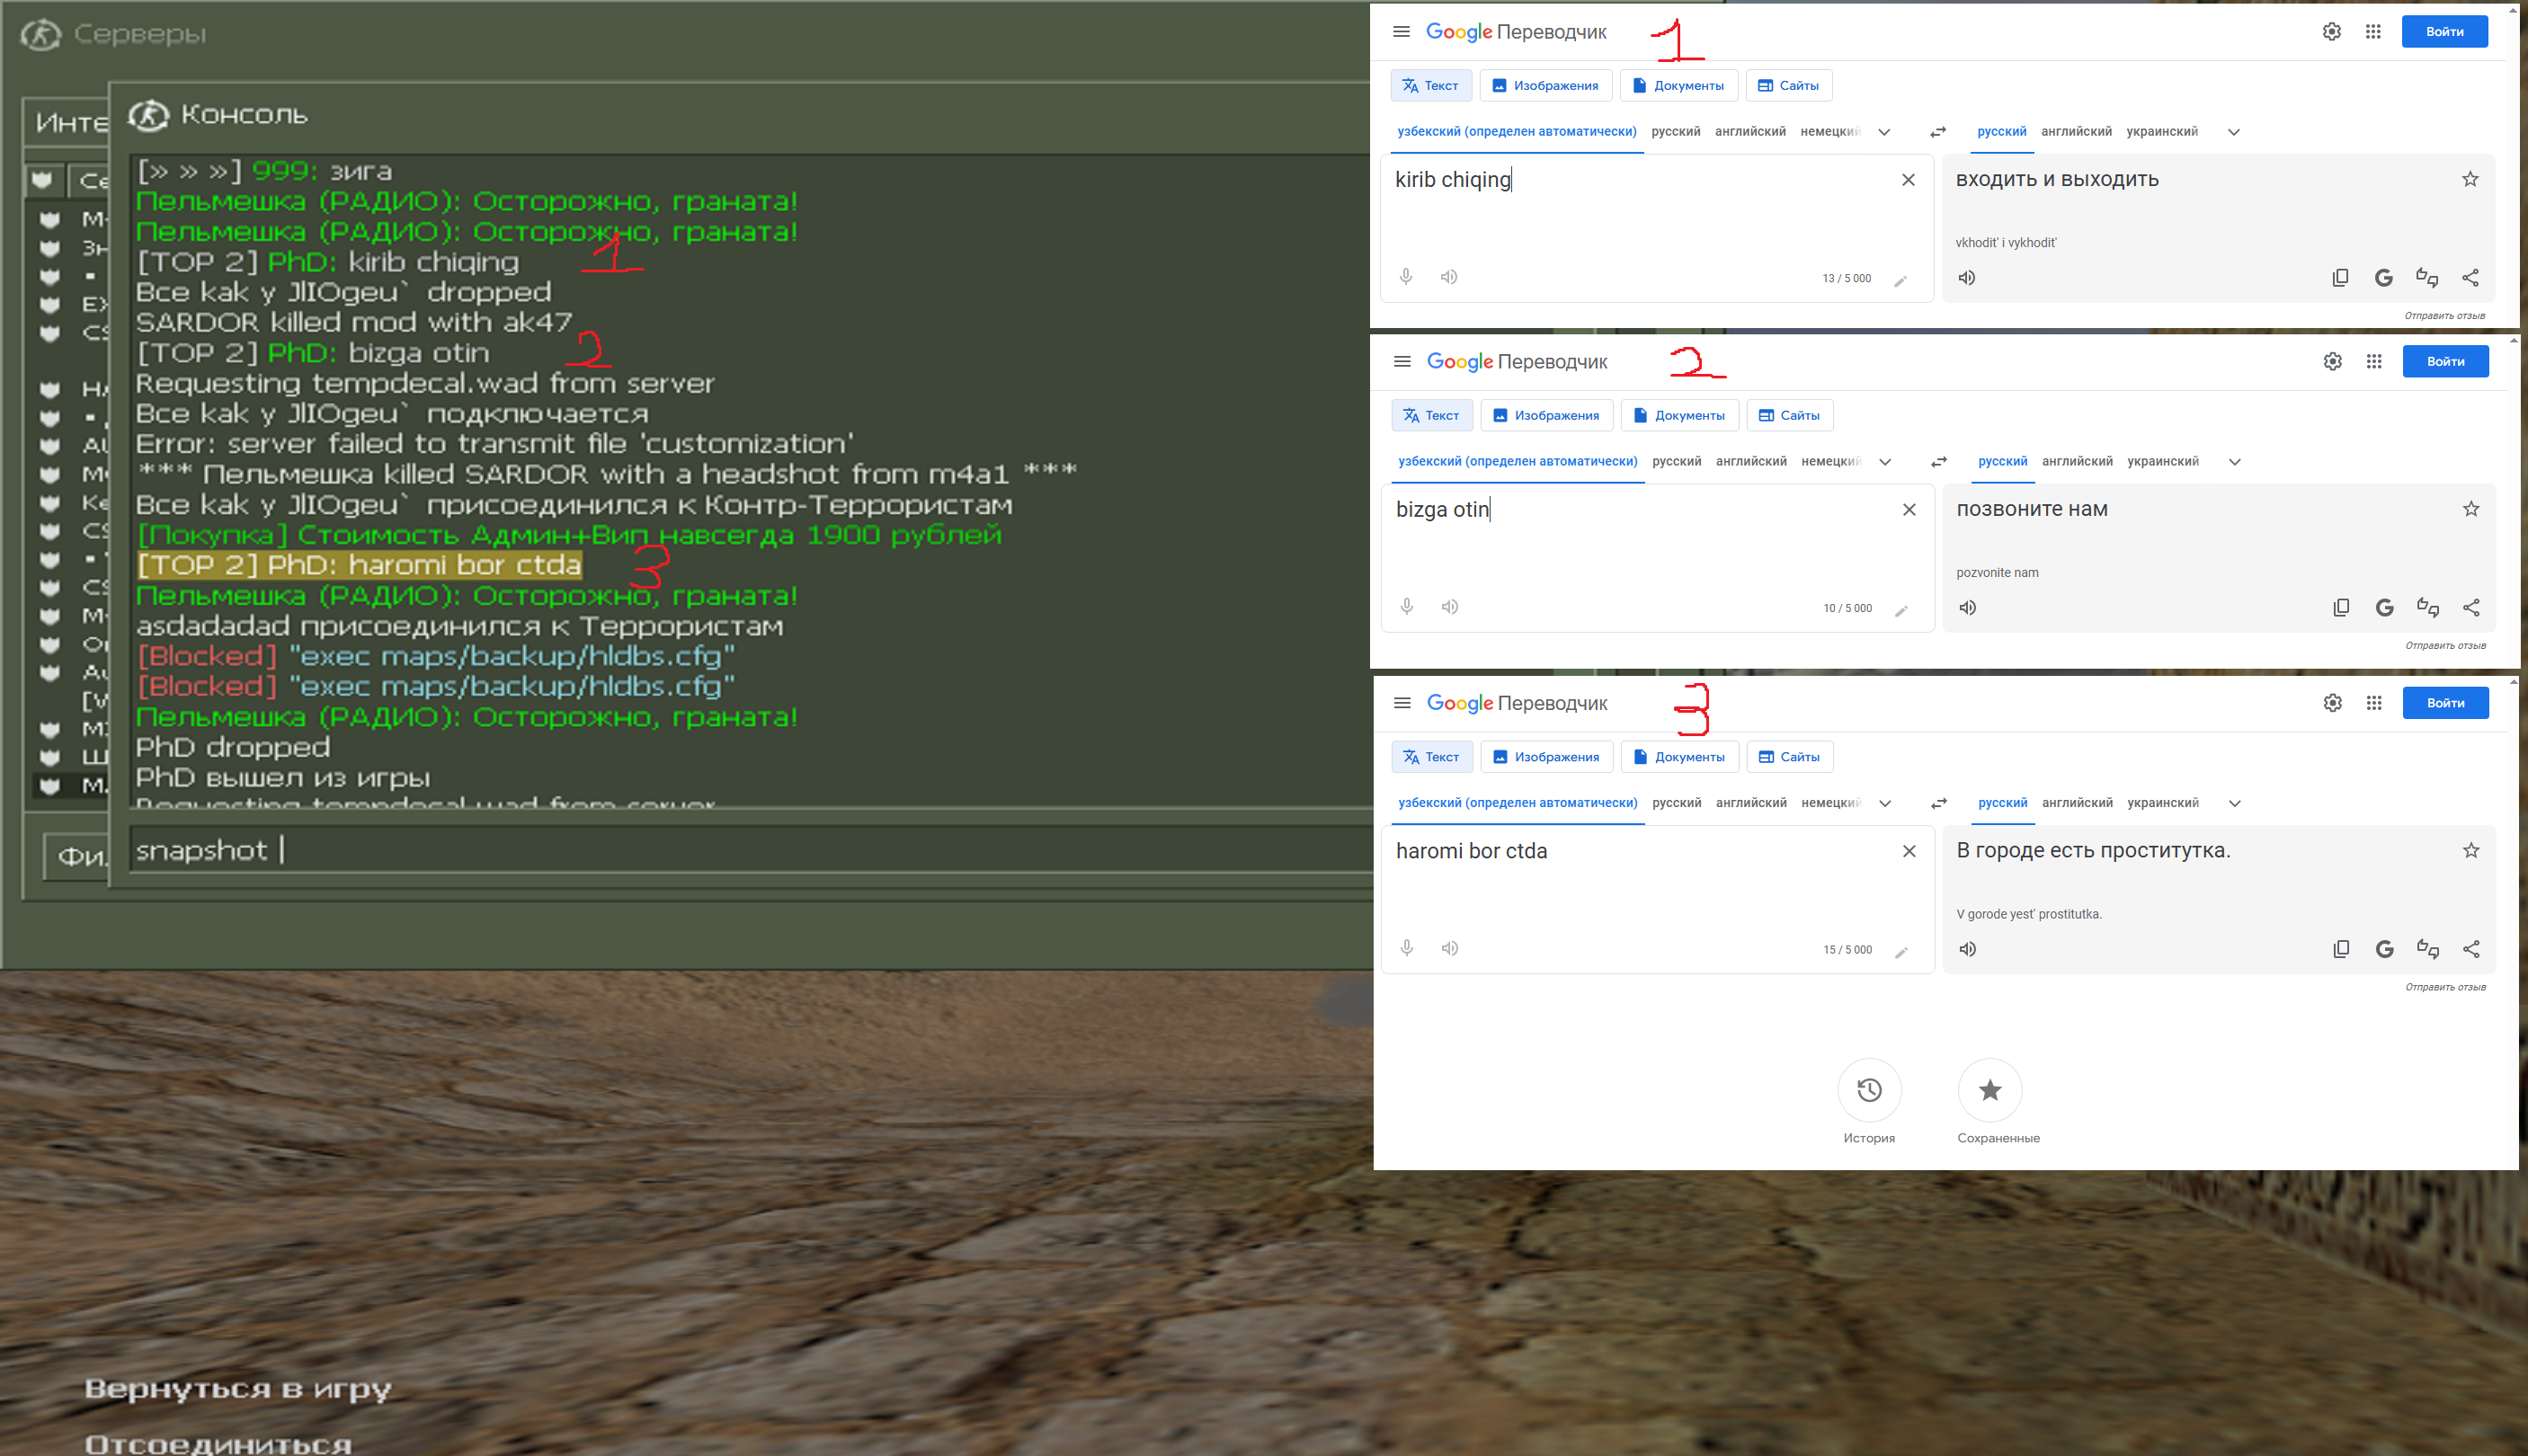The image size is (2528, 1456).
Task: Open Сохраненные saved translations
Action: point(1990,1090)
